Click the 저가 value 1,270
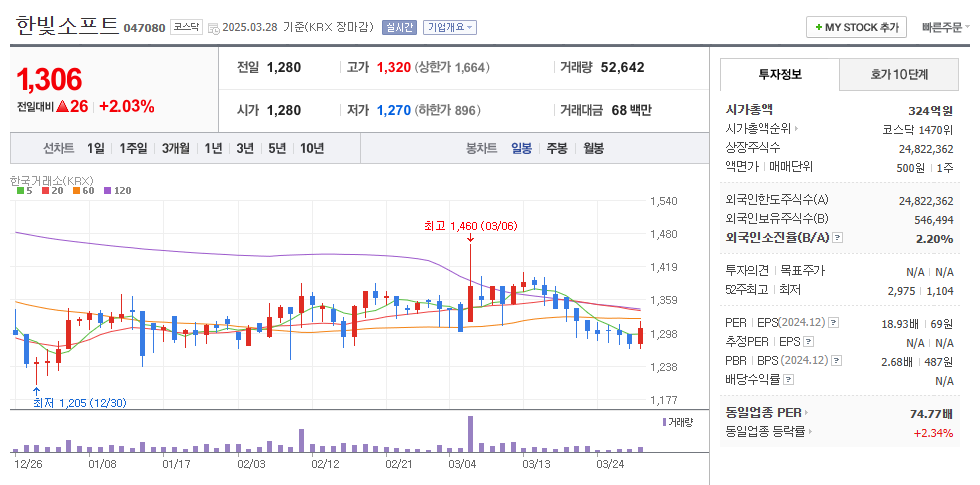The height and width of the screenshot is (485, 980). coord(394,111)
